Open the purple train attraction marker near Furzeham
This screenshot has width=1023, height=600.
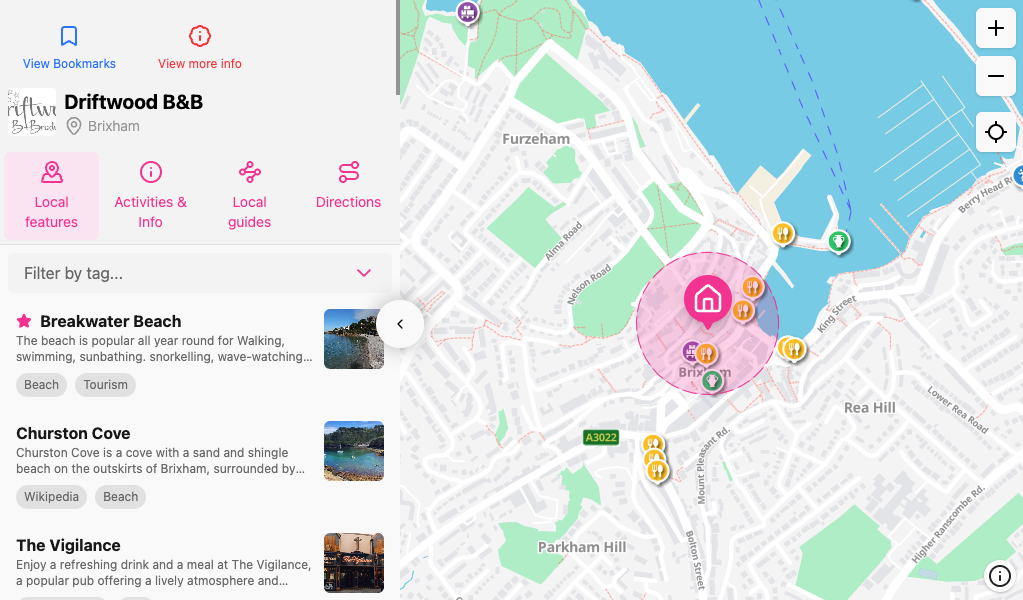(x=467, y=13)
